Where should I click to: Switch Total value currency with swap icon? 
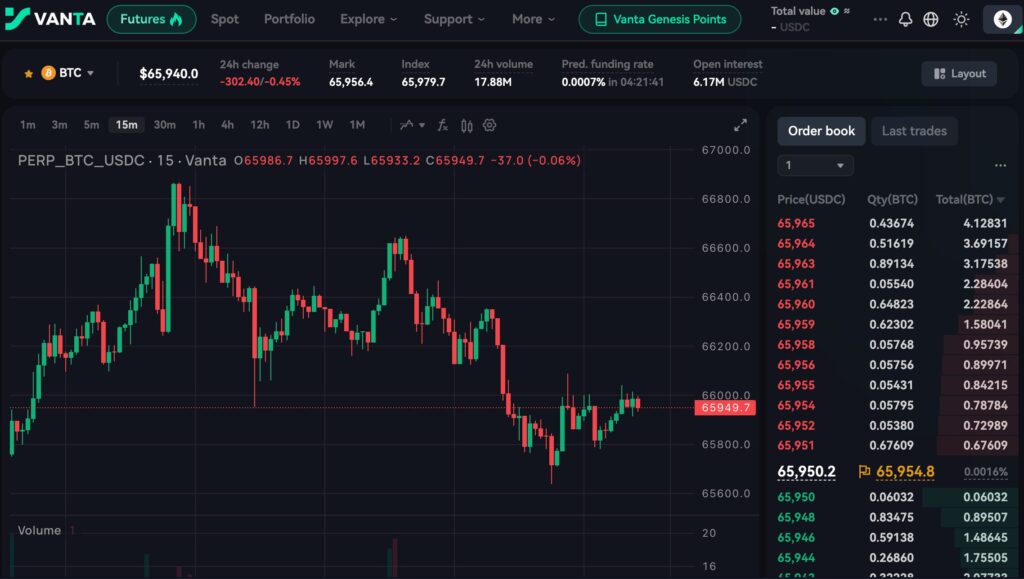click(847, 11)
